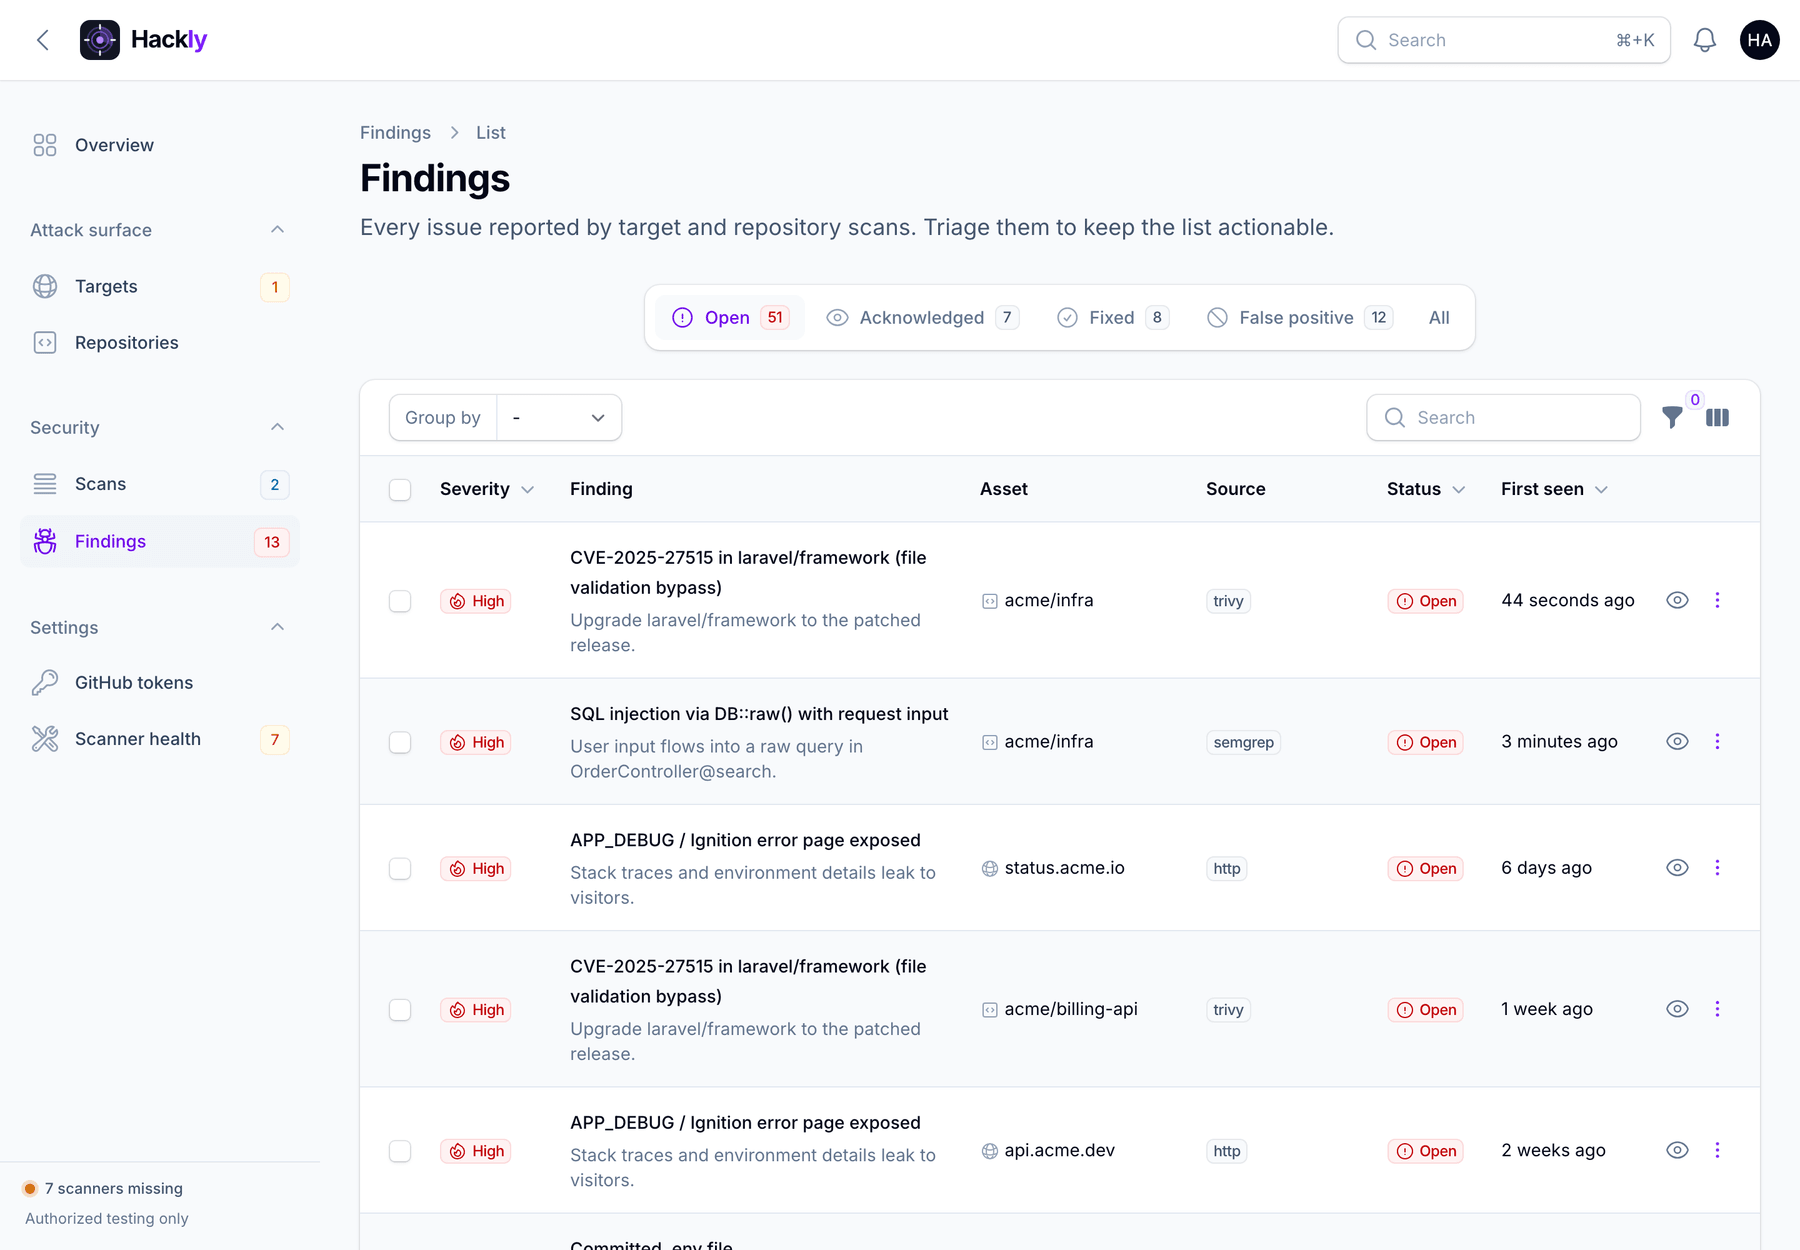This screenshot has width=1800, height=1250.
Task: Acknowledge the 44 seconds ago finding via eye icon
Action: point(1677,600)
